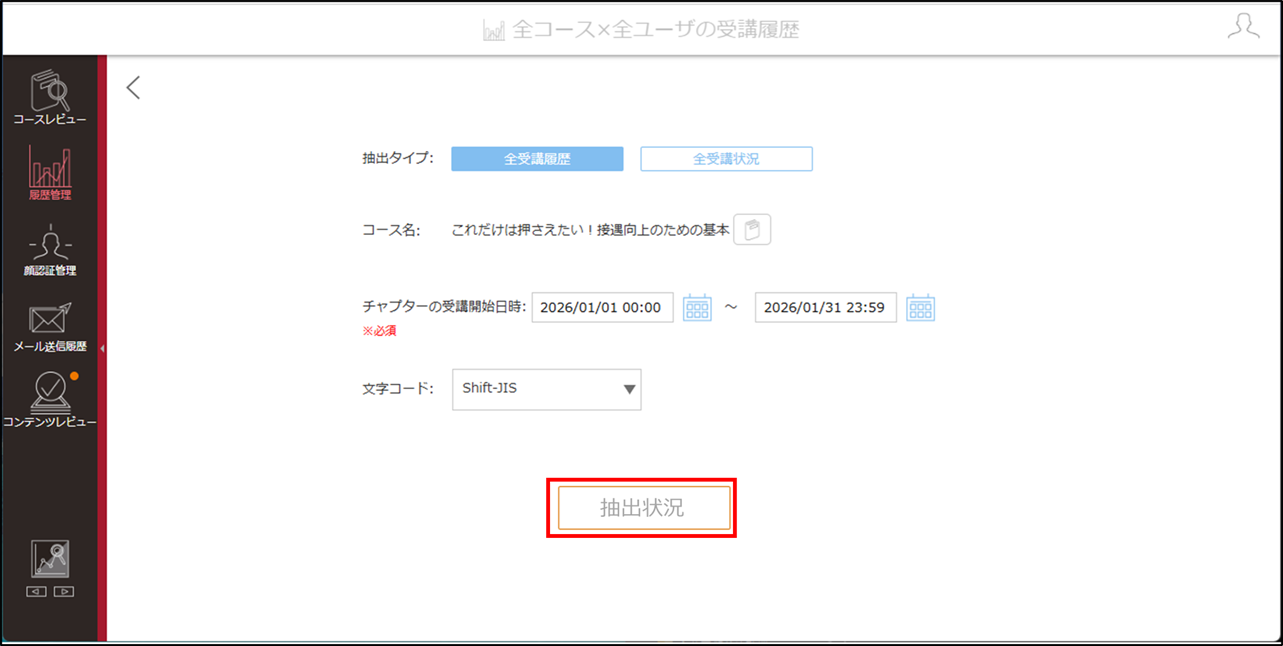Image resolution: width=1283 pixels, height=646 pixels.
Task: Click the 全コース×全ユーザの受講履歴 title
Action: pos(656,30)
